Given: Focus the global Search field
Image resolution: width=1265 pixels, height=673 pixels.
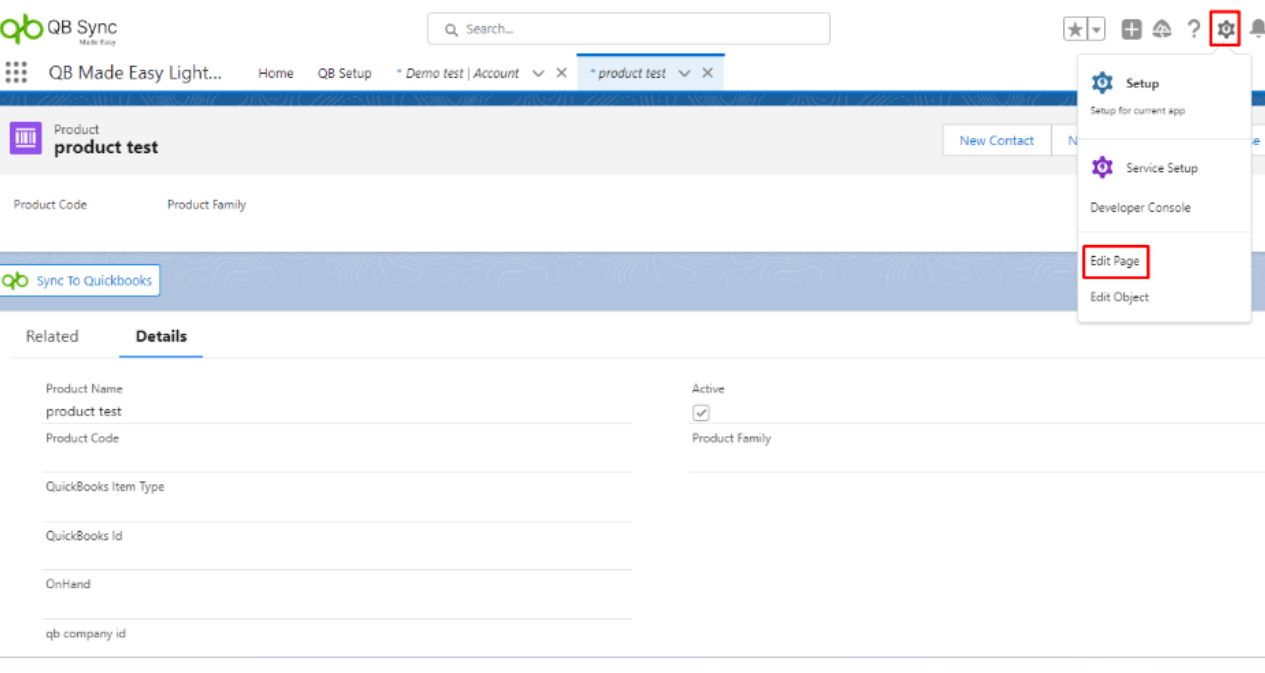Looking at the screenshot, I should pos(628,29).
